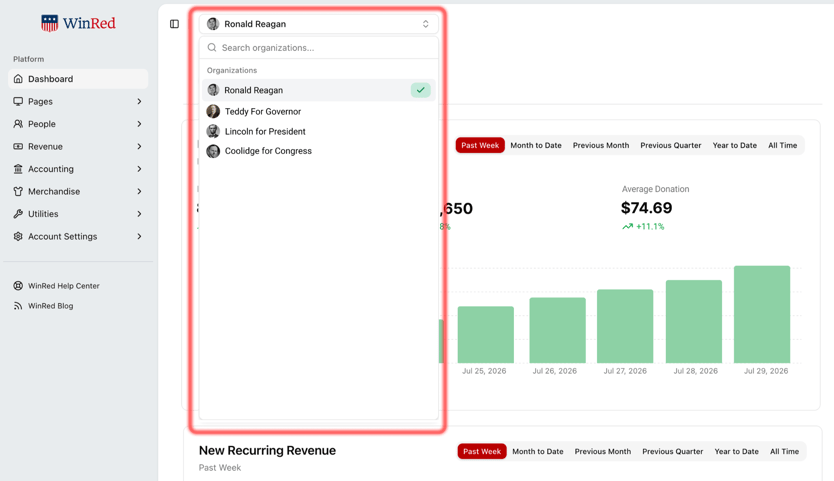Select Past Week in top chart
This screenshot has height=481, width=834.
(480, 145)
